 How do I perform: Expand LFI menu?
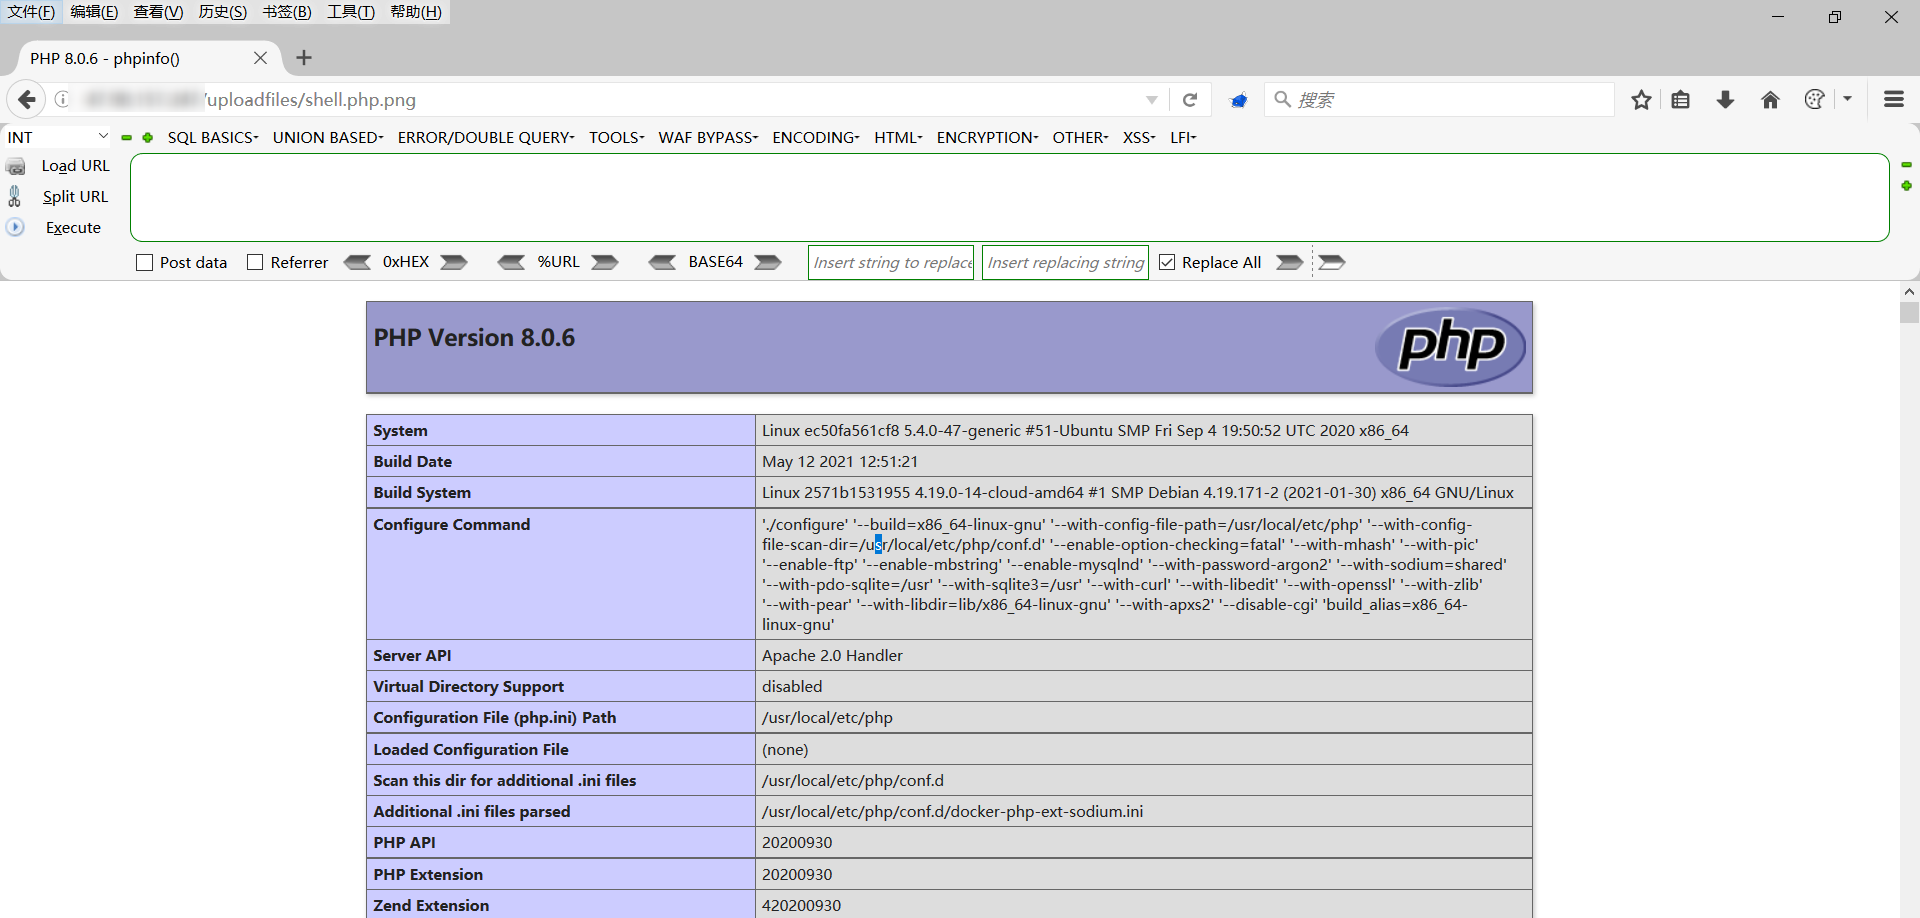(1183, 137)
